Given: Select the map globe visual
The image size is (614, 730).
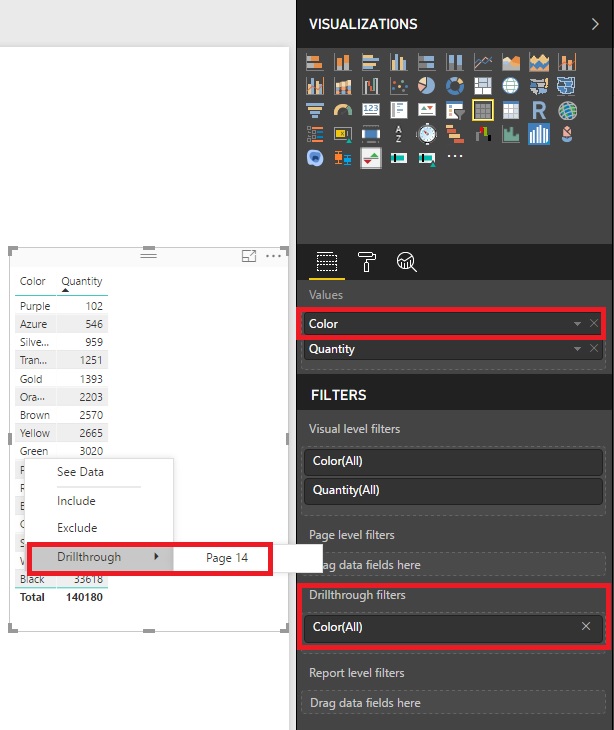Looking at the screenshot, I should [x=511, y=86].
